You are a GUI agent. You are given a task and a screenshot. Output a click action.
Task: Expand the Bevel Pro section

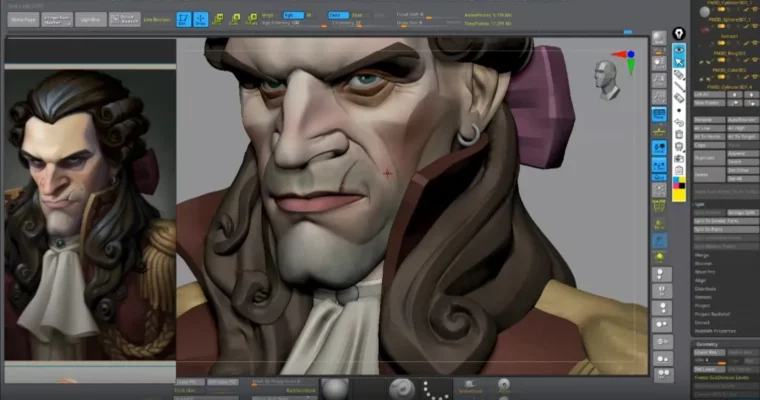pyautogui.click(x=705, y=272)
